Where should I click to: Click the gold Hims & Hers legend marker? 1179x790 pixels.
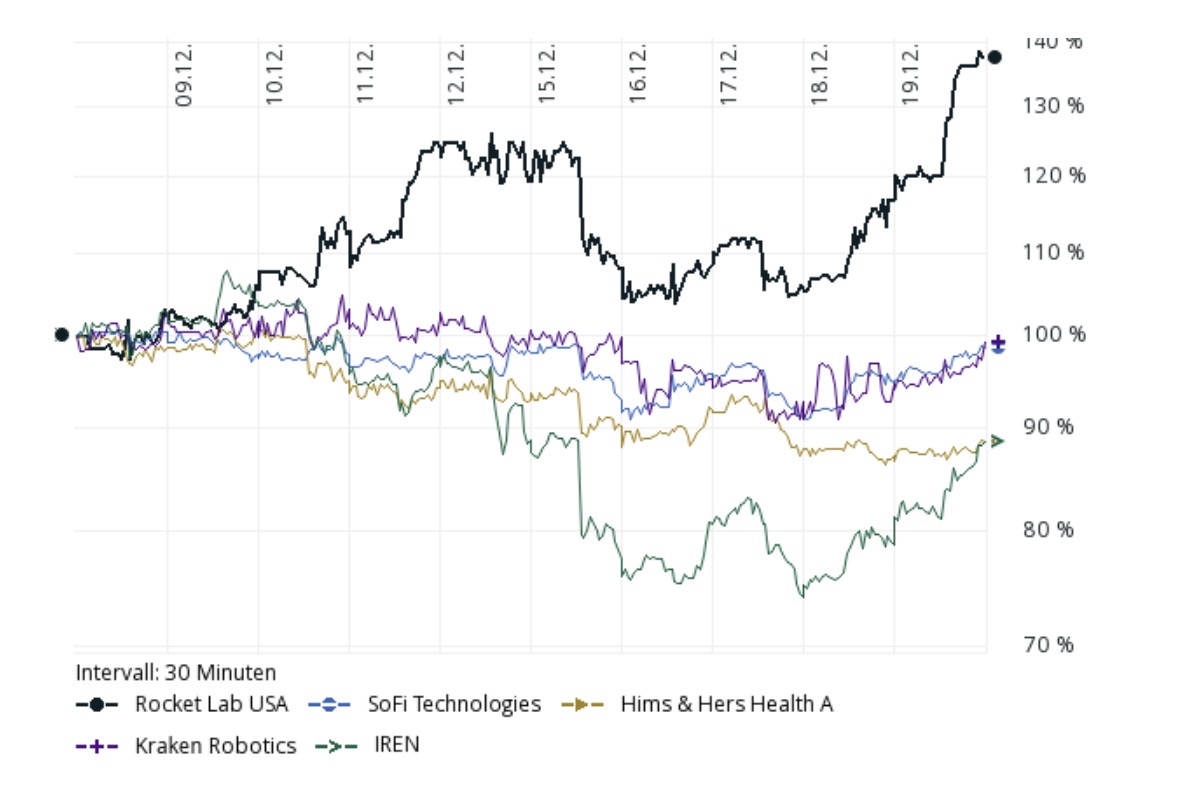click(584, 704)
